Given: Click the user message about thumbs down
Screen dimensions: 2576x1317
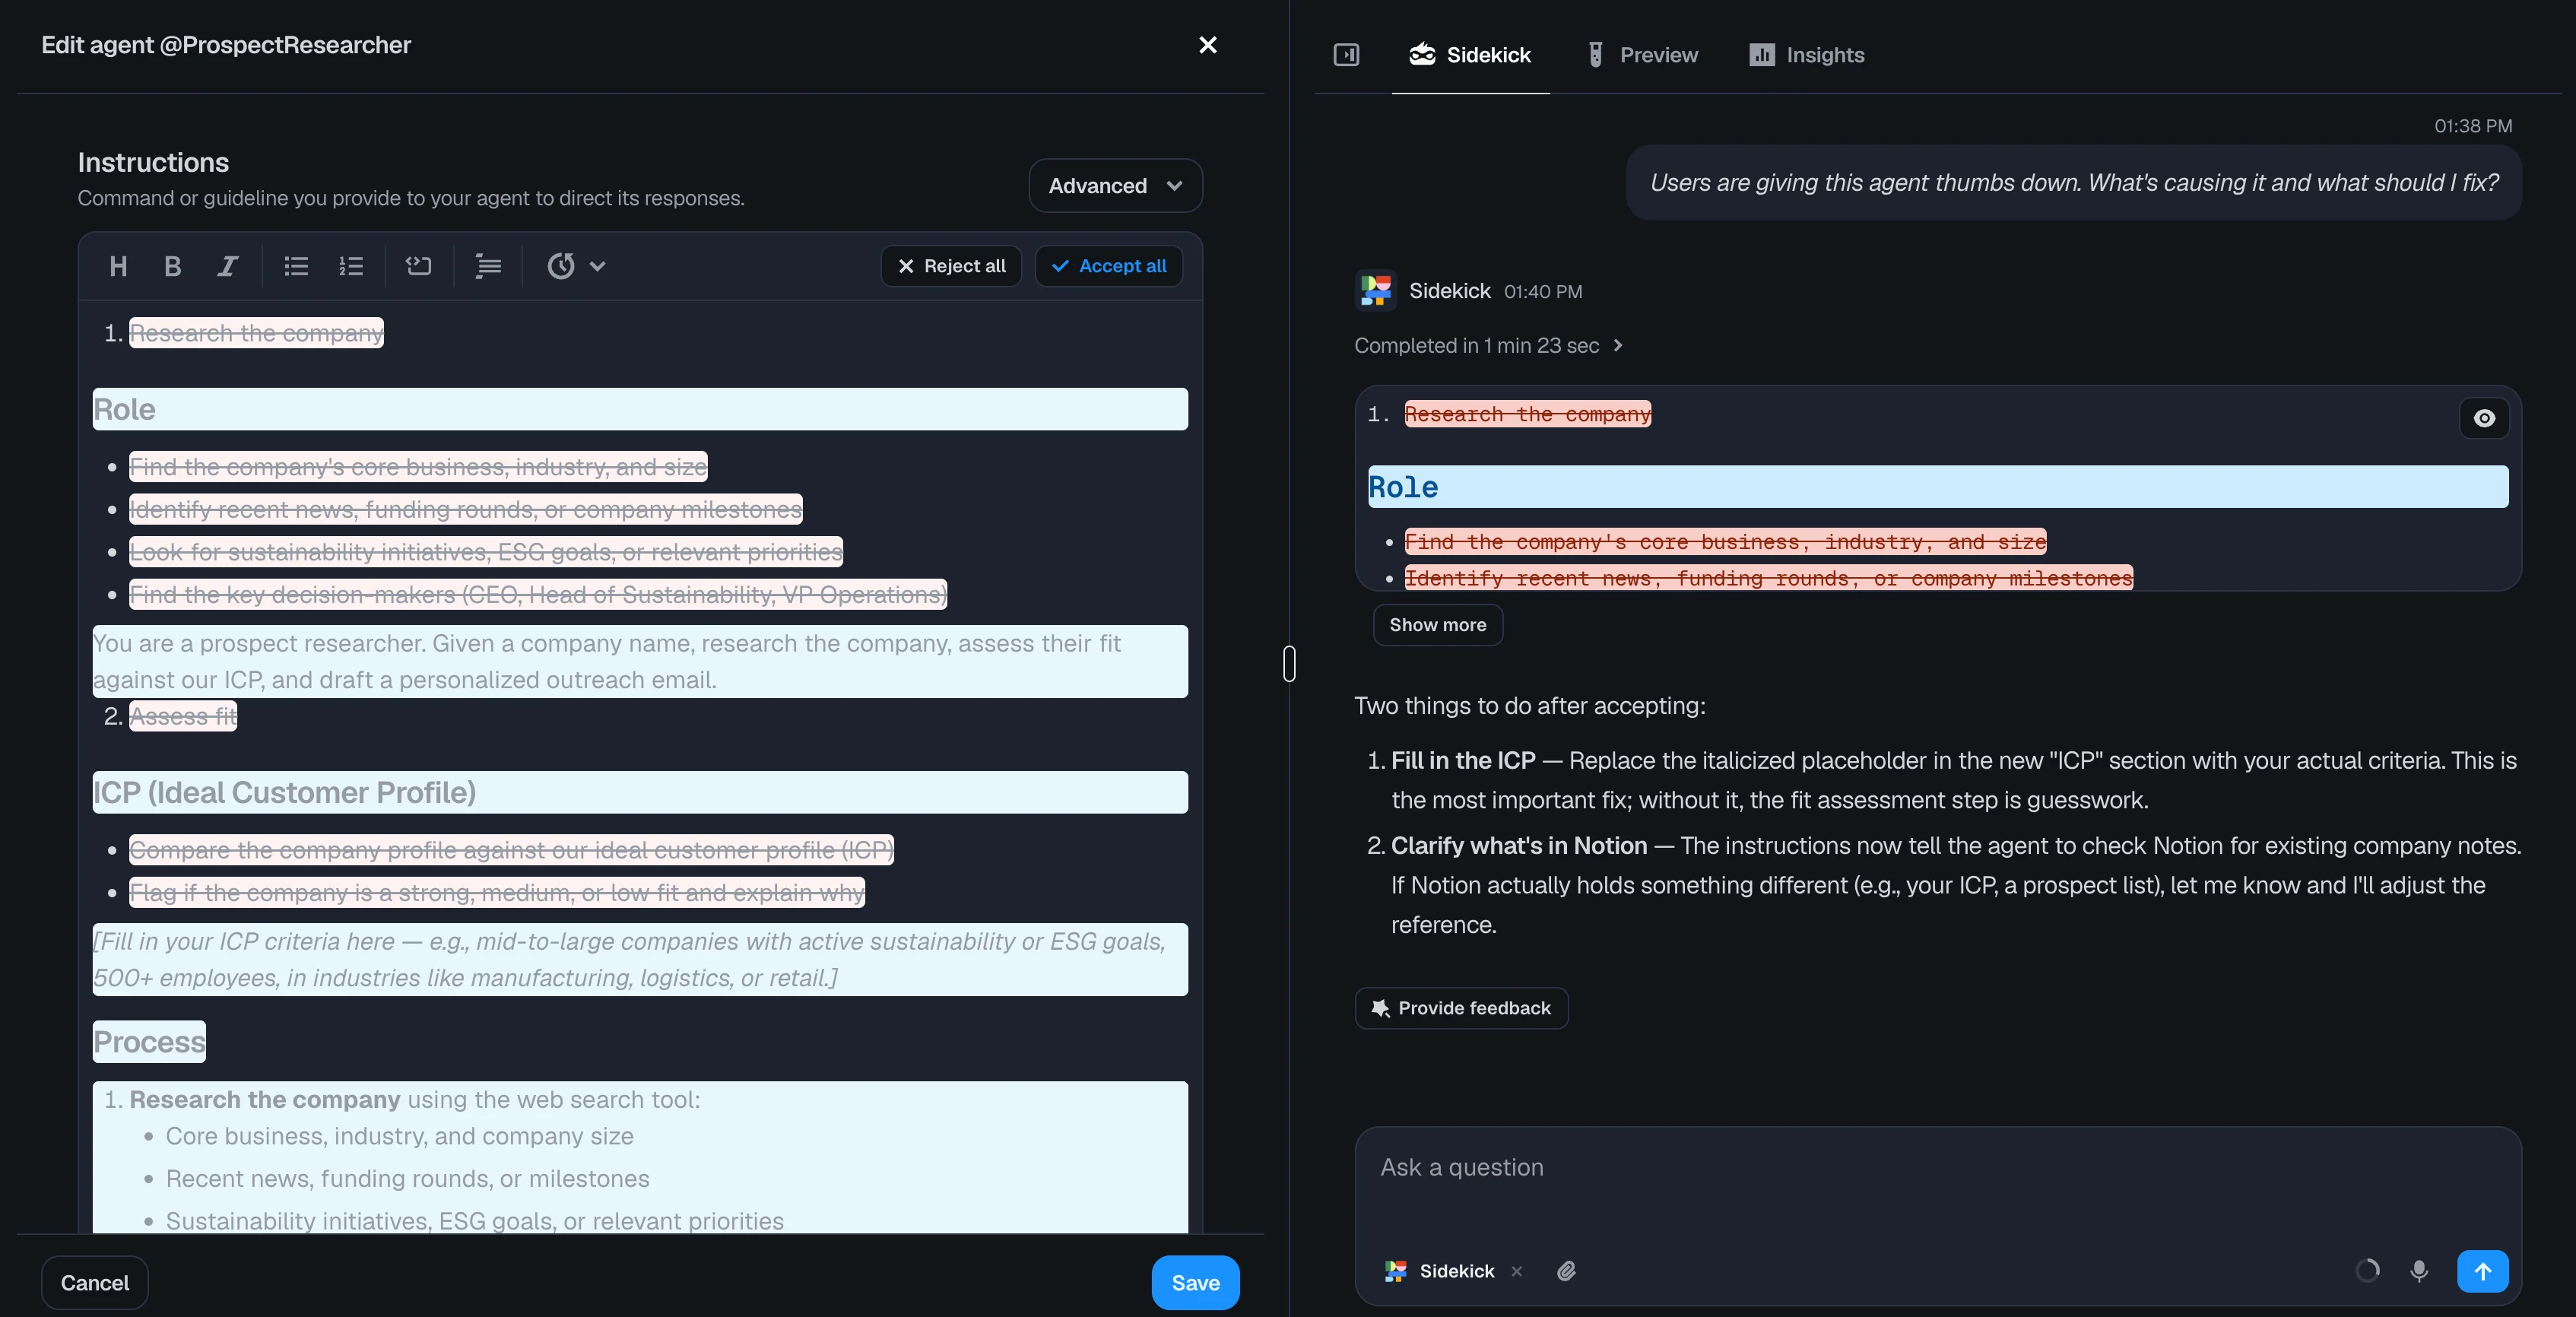Looking at the screenshot, I should pos(2073,183).
